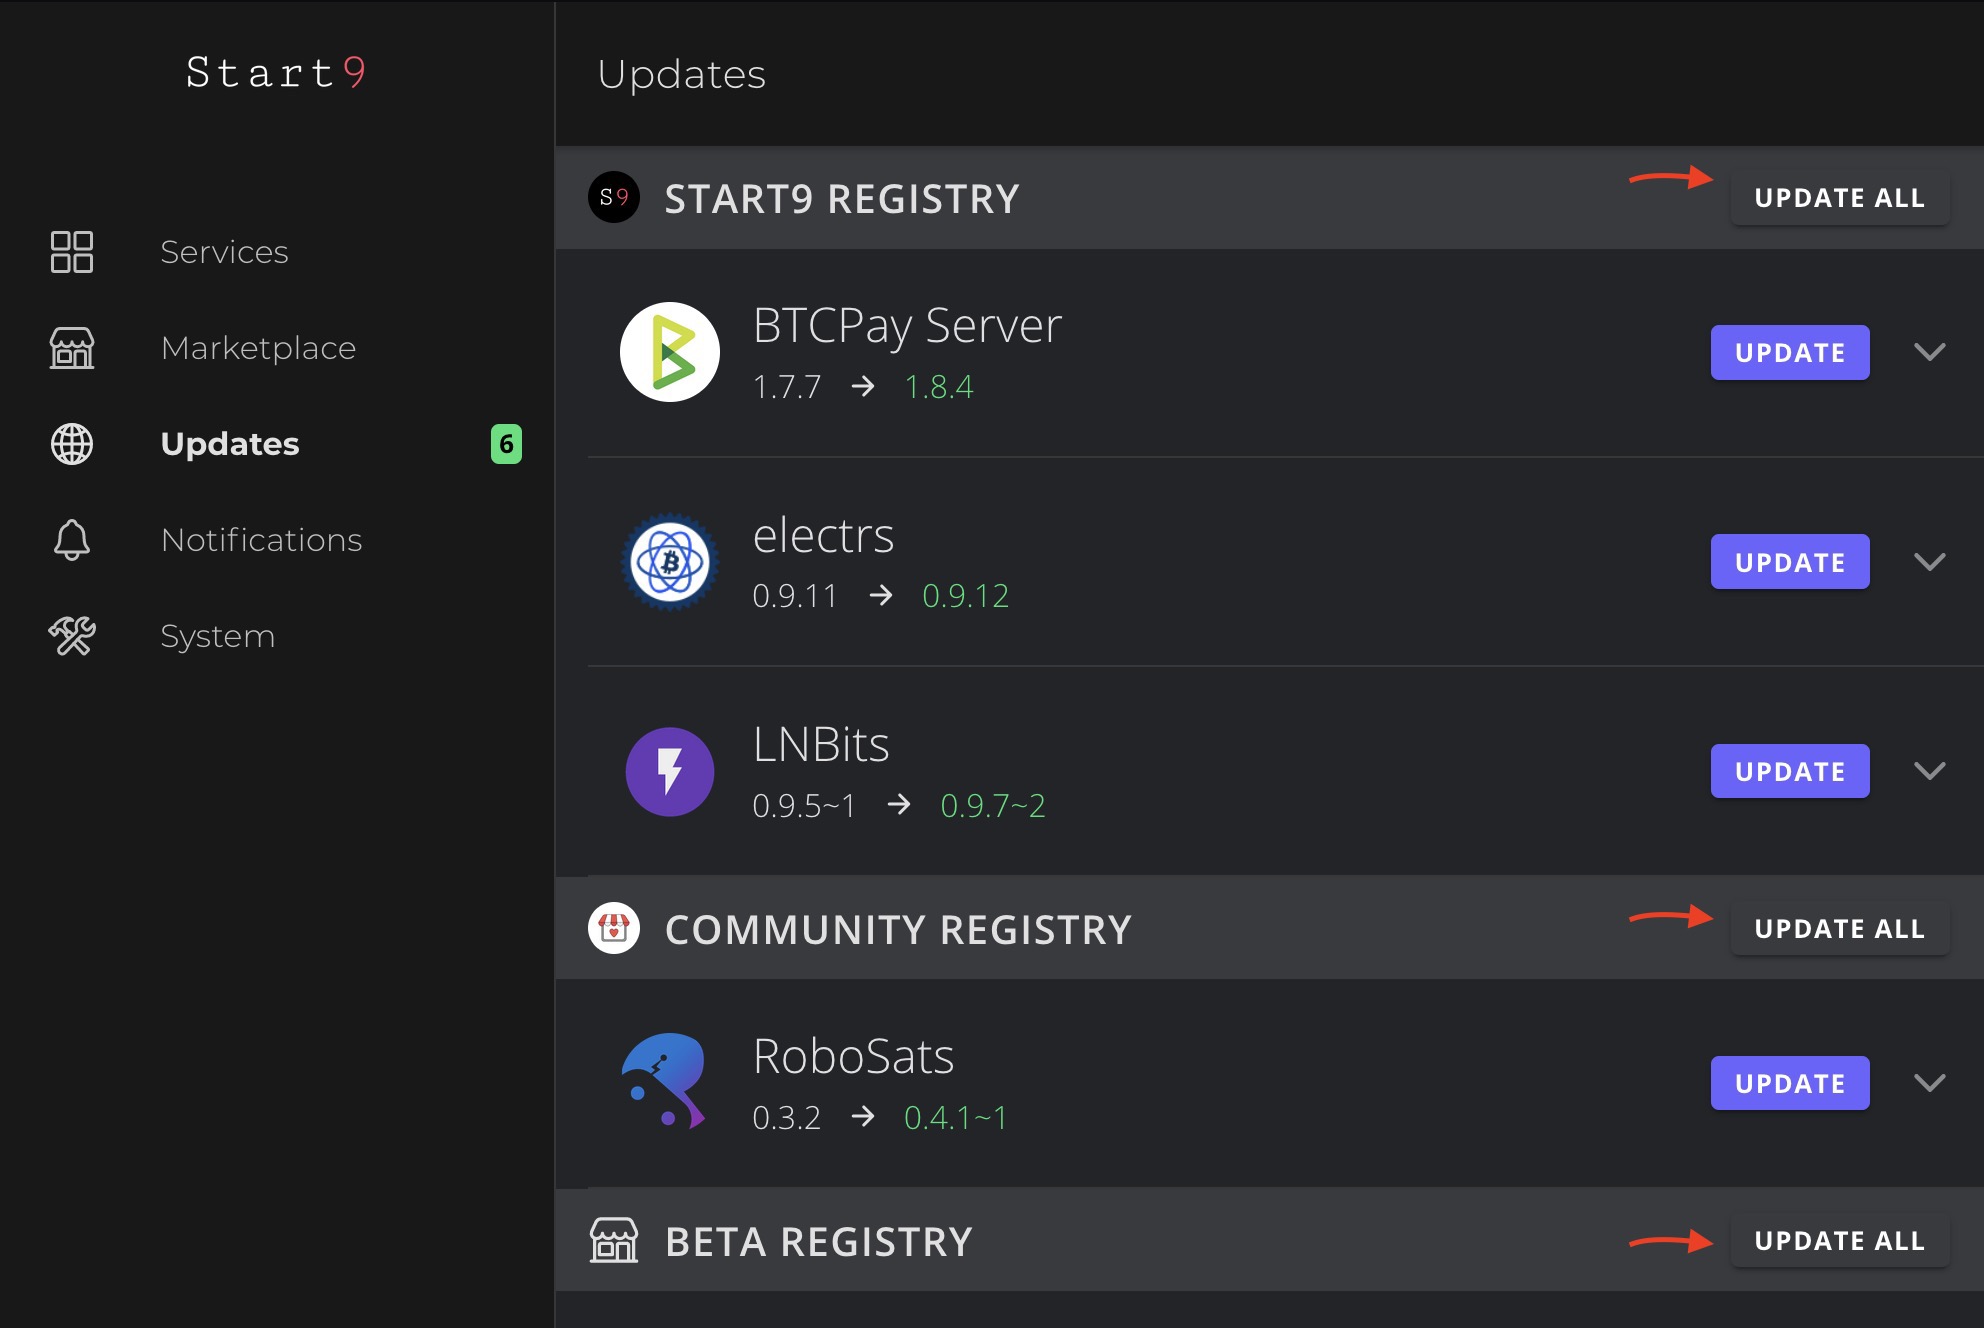1984x1328 pixels.
Task: Select the Services grid icon in sidebar
Action: [71, 253]
